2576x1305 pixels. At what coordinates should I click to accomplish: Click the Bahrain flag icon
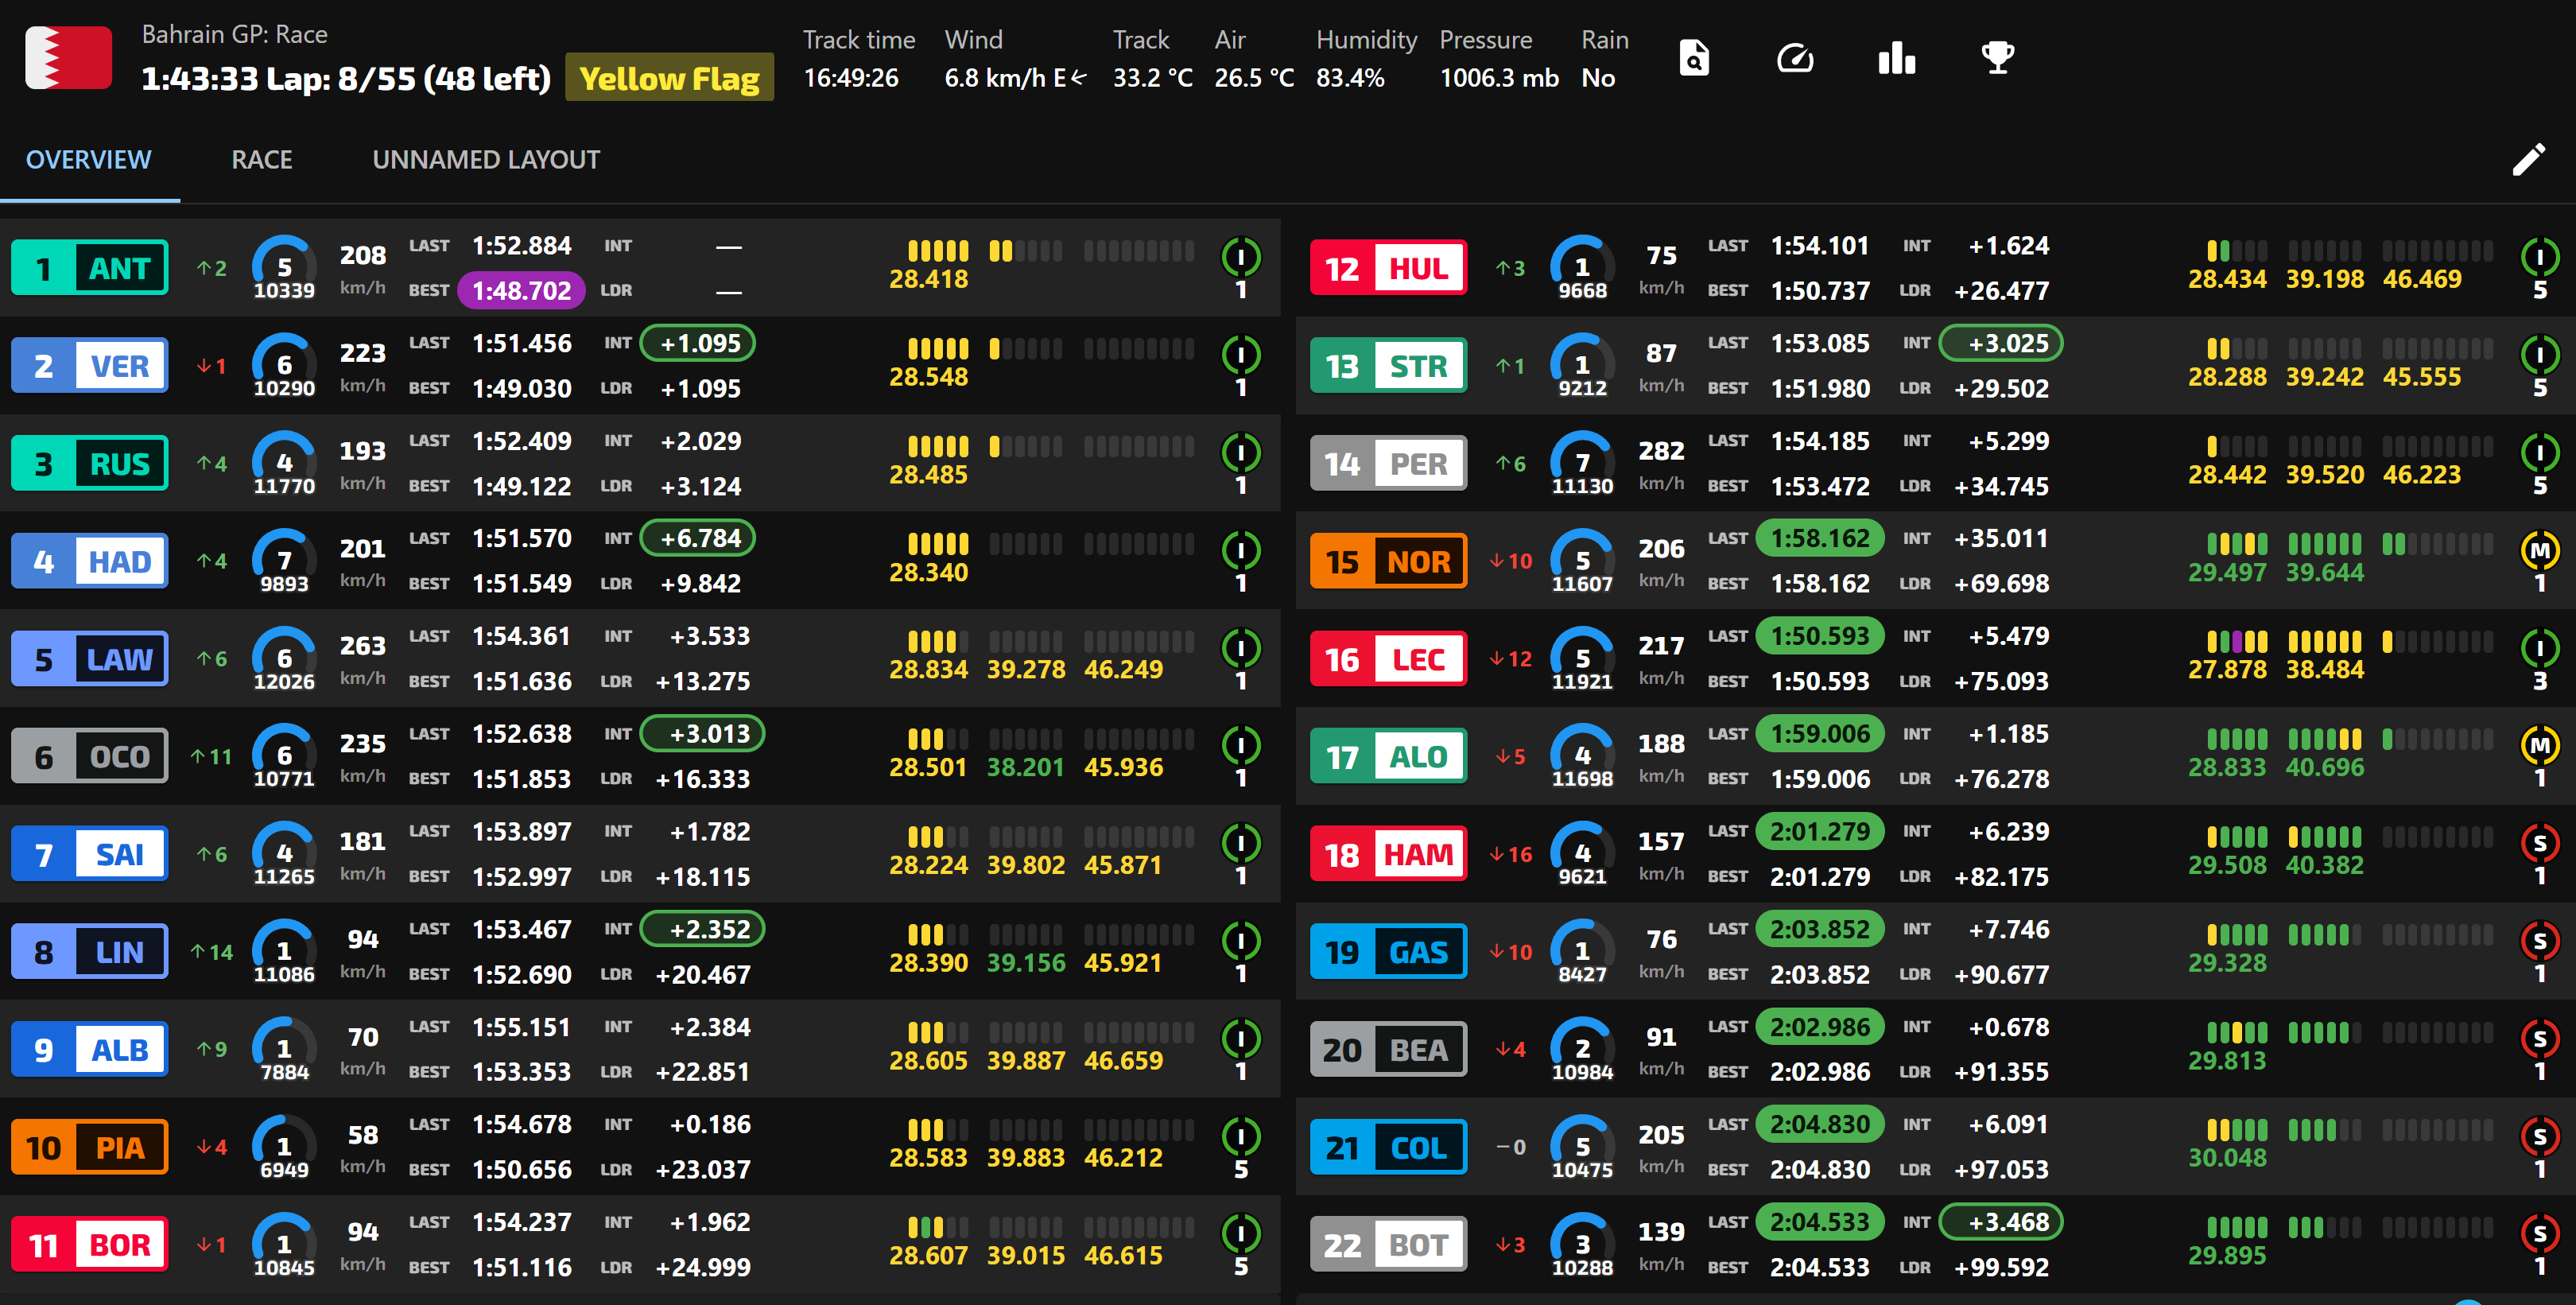pyautogui.click(x=68, y=58)
